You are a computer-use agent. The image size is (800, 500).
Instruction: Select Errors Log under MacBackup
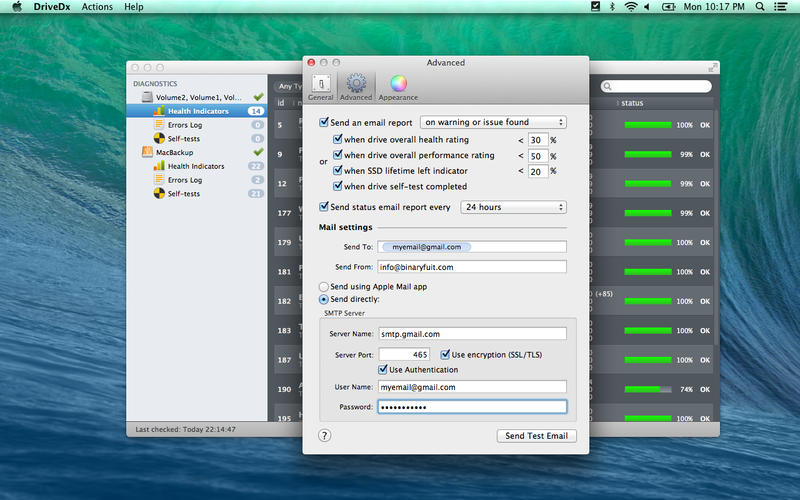coord(197,180)
